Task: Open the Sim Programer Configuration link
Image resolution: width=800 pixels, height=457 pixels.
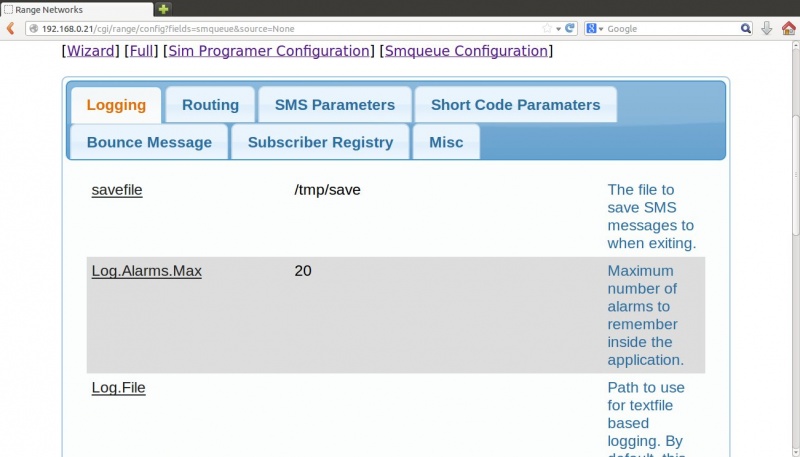Action: pos(269,50)
